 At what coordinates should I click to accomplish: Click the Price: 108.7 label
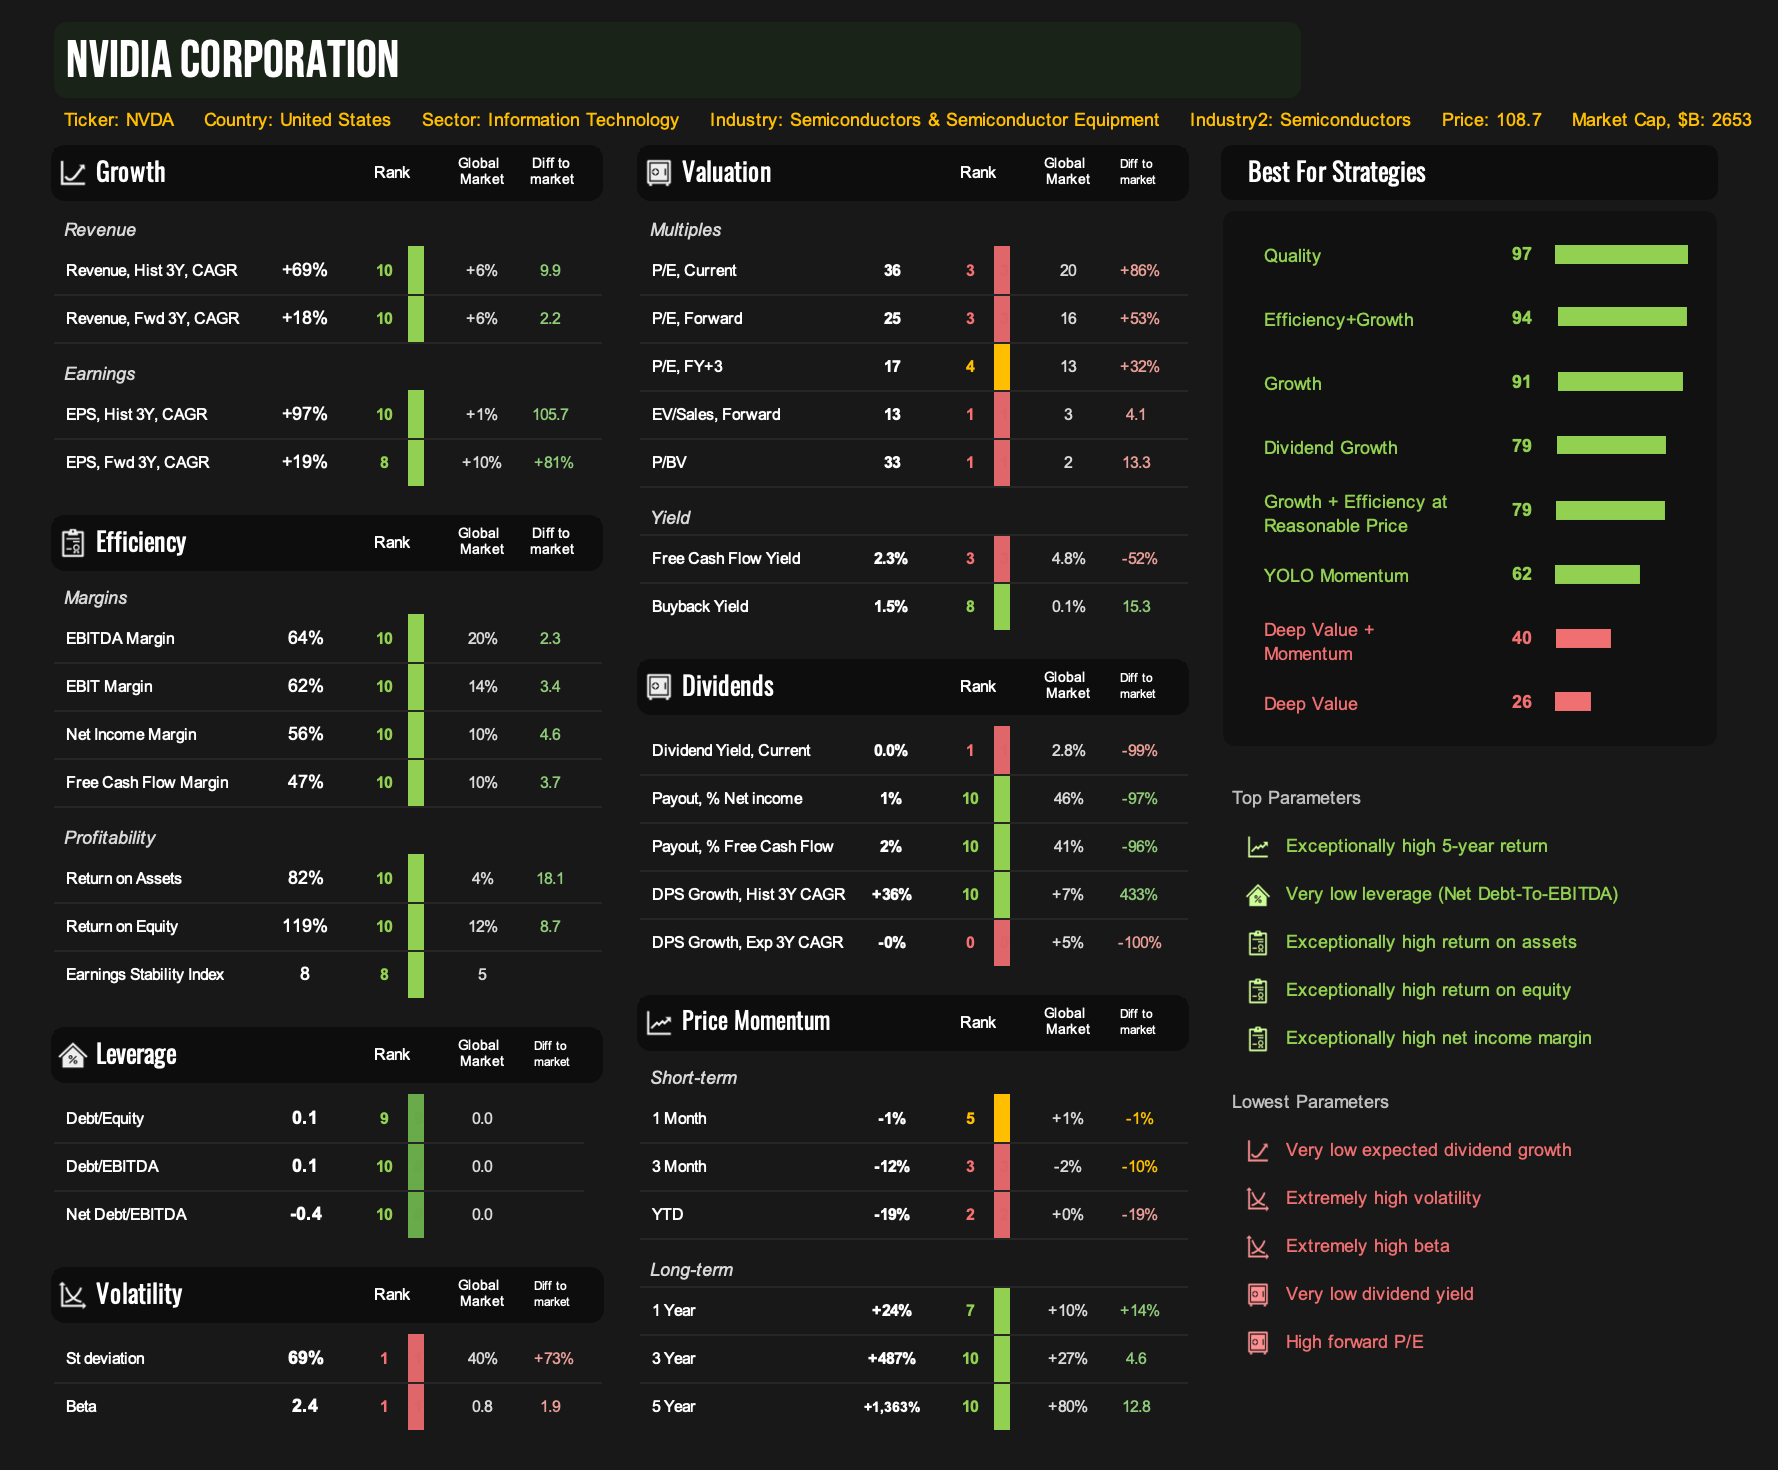(x=1491, y=120)
